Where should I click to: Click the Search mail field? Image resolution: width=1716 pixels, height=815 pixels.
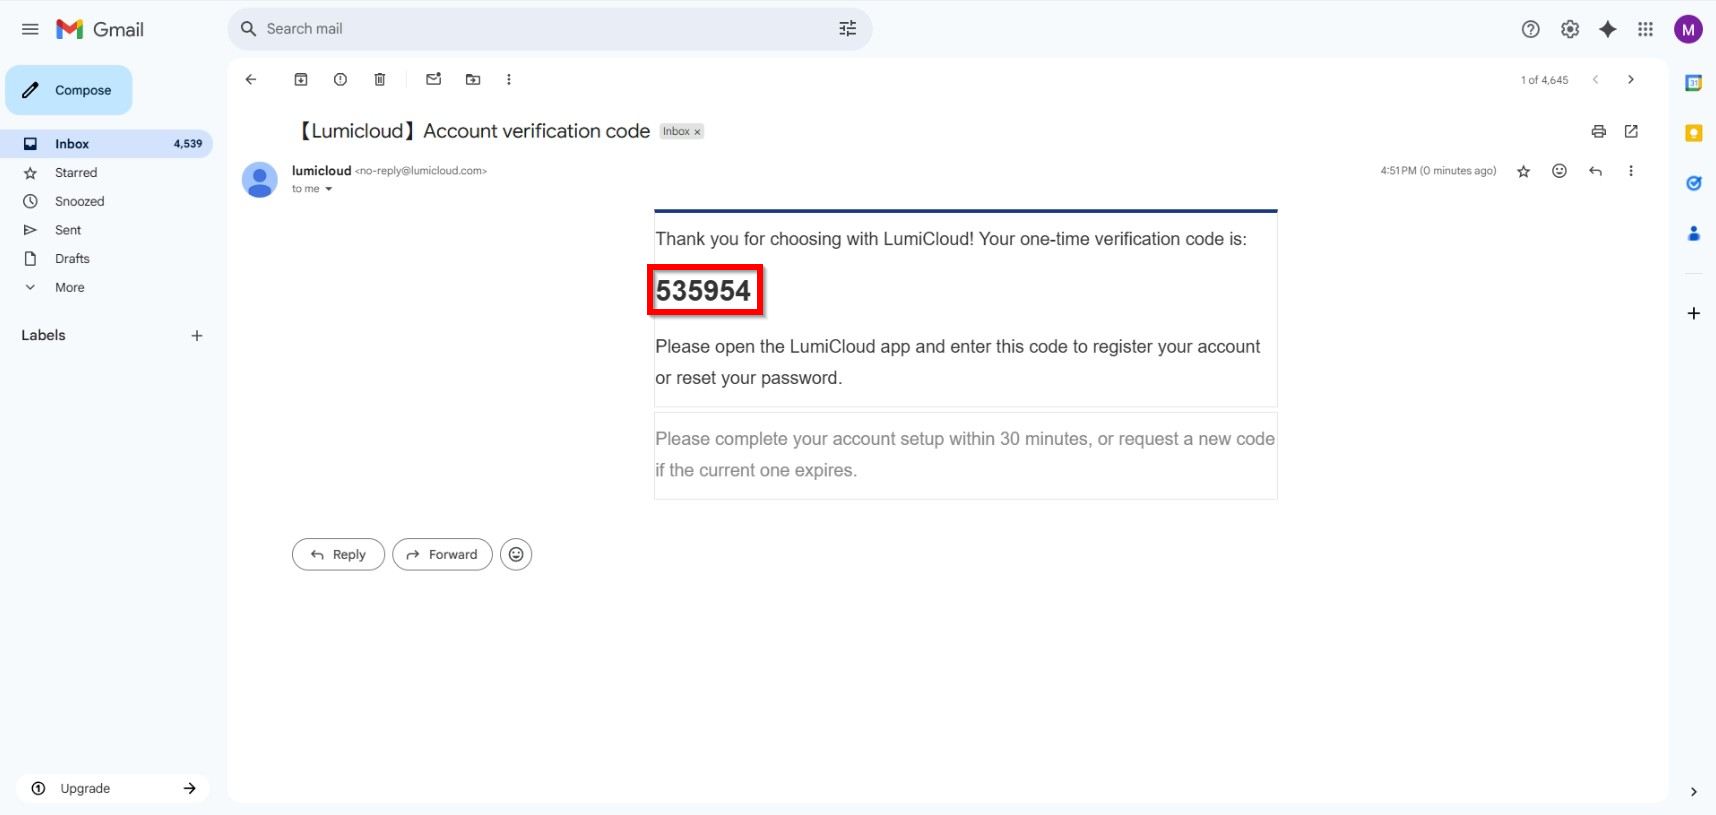[x=540, y=29]
